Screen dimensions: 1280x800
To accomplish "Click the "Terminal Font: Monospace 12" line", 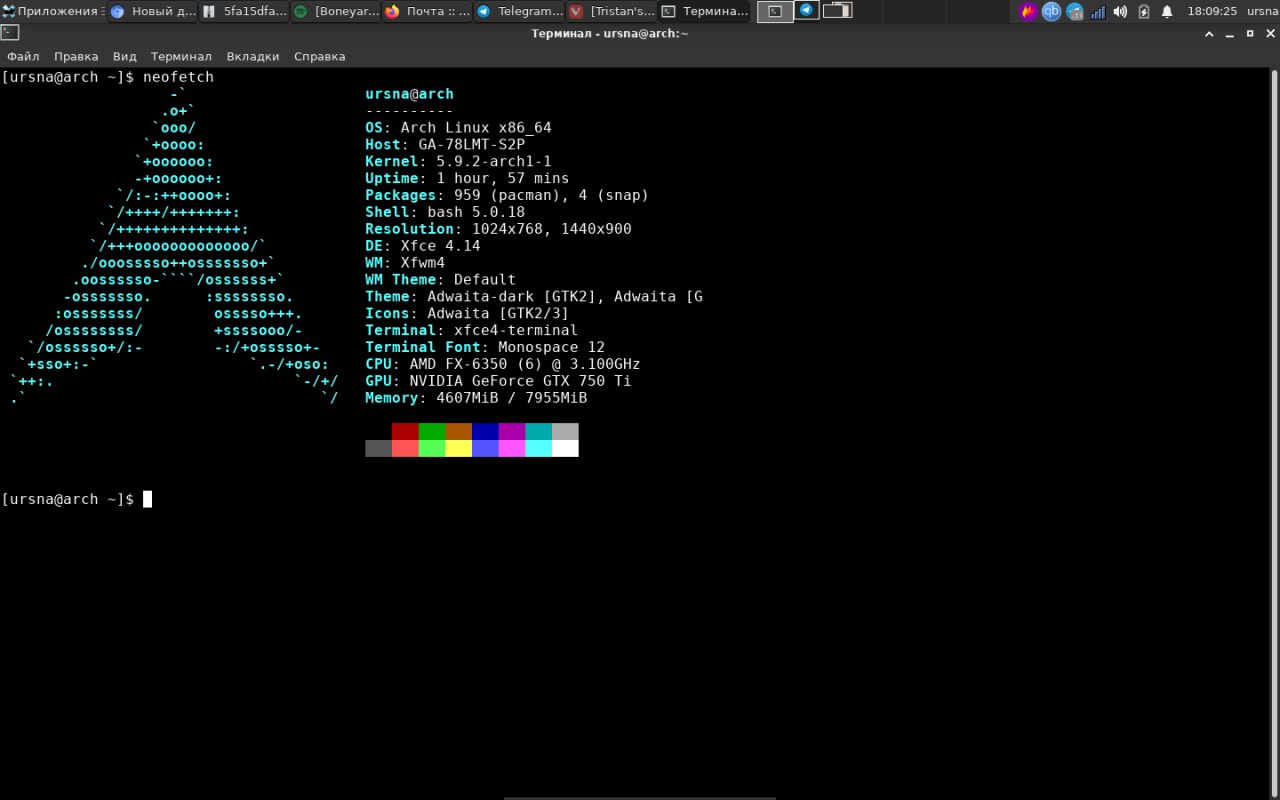I will click(x=485, y=349).
